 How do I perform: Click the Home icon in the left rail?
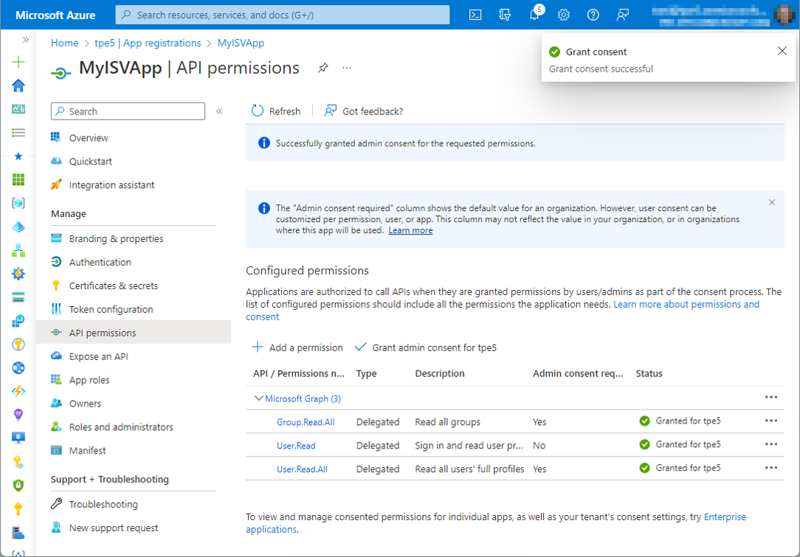click(18, 85)
